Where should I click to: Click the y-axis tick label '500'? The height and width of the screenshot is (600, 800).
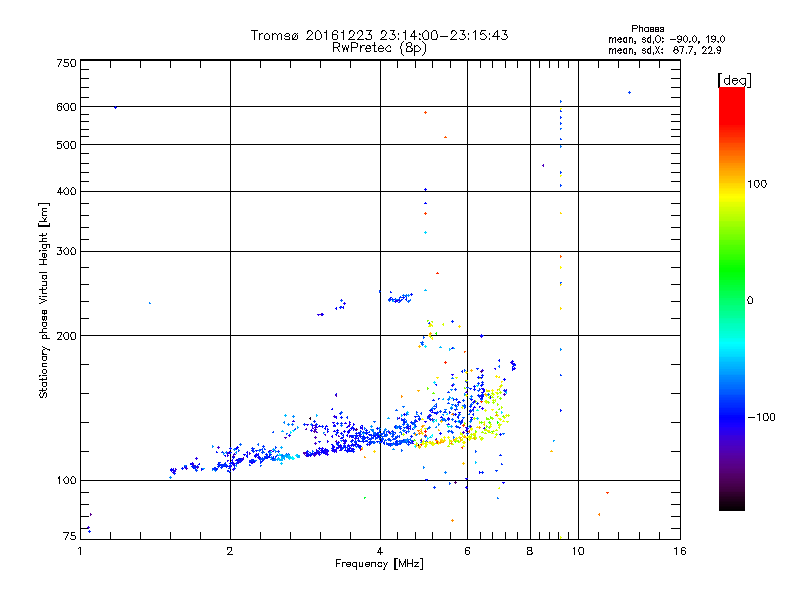coord(66,145)
